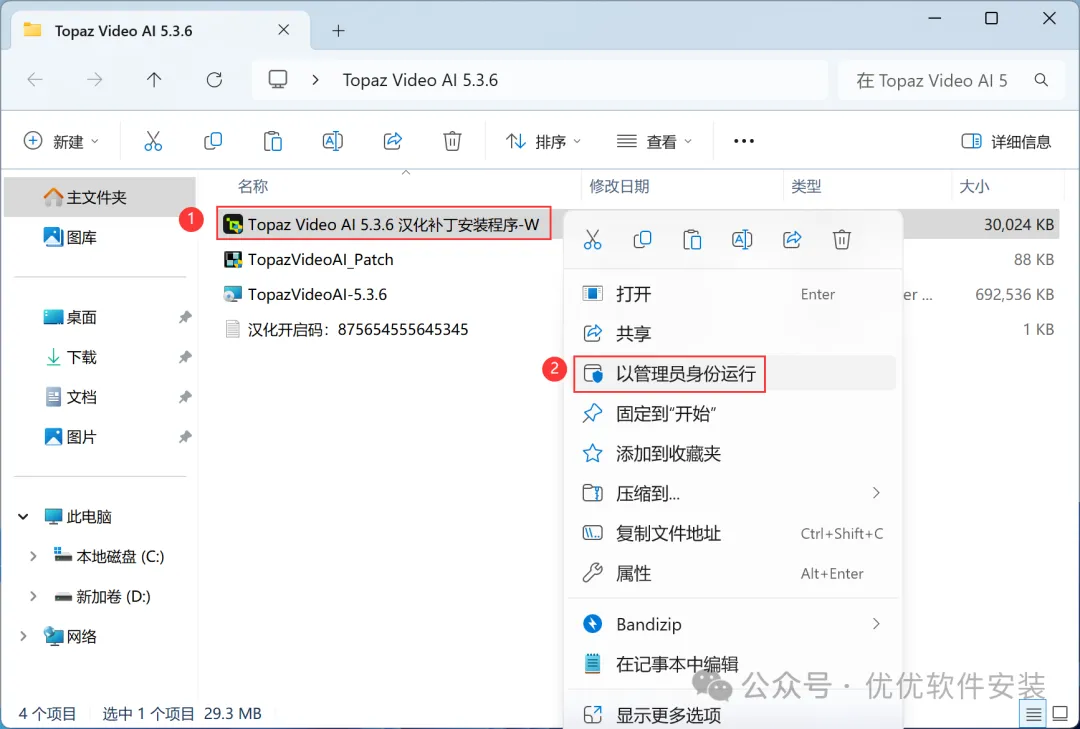The height and width of the screenshot is (729, 1080).
Task: Sort by the 名称 column header
Action: [x=253, y=186]
